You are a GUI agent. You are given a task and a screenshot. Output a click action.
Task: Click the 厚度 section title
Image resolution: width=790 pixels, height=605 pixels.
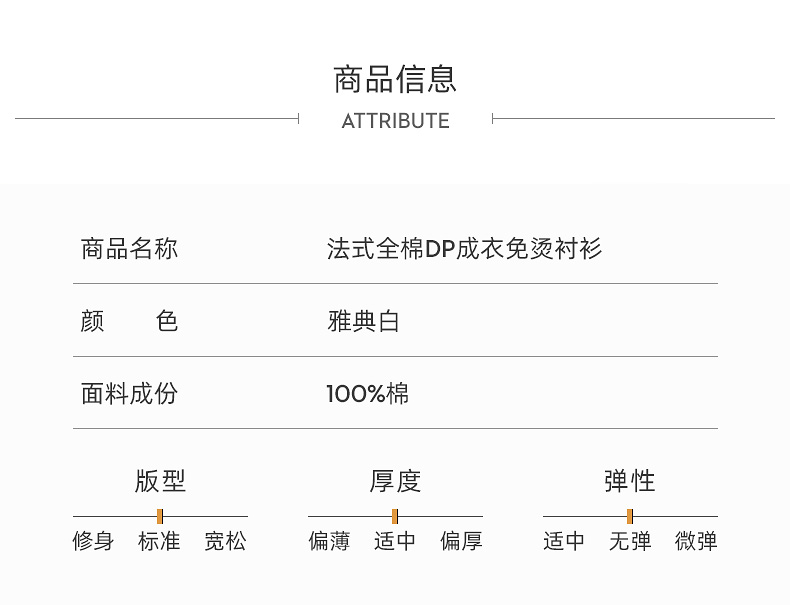(x=395, y=481)
